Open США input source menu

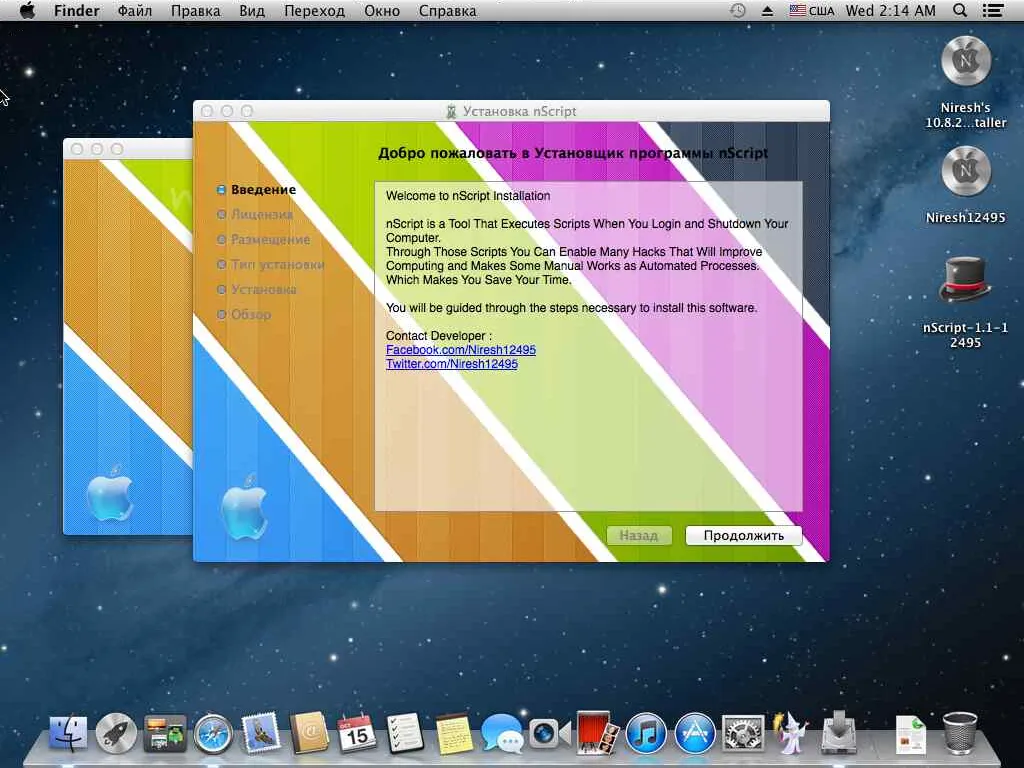click(812, 10)
